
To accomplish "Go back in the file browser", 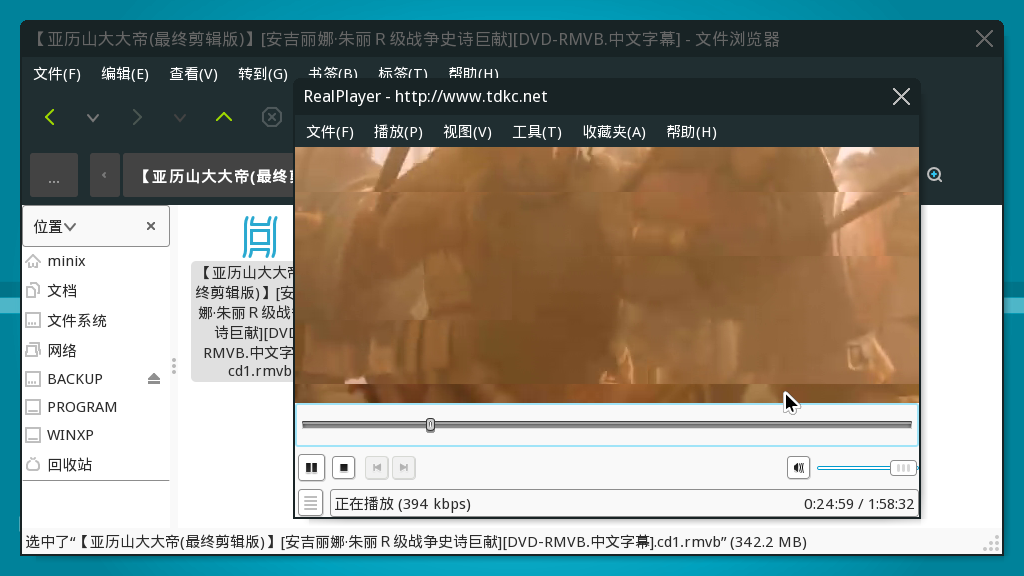I will point(50,118).
